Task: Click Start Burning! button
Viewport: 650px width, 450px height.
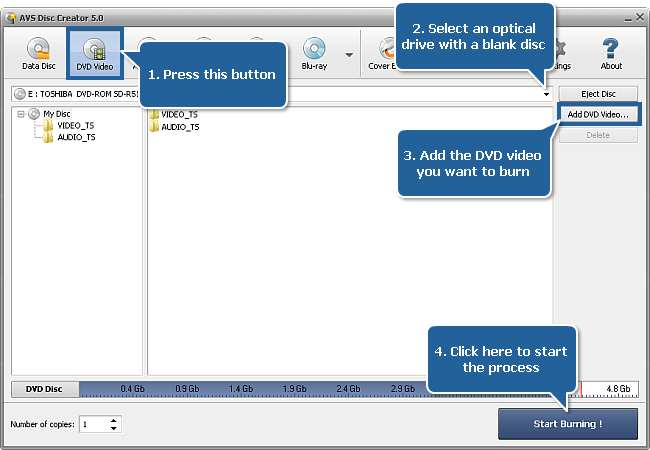Action: point(568,424)
